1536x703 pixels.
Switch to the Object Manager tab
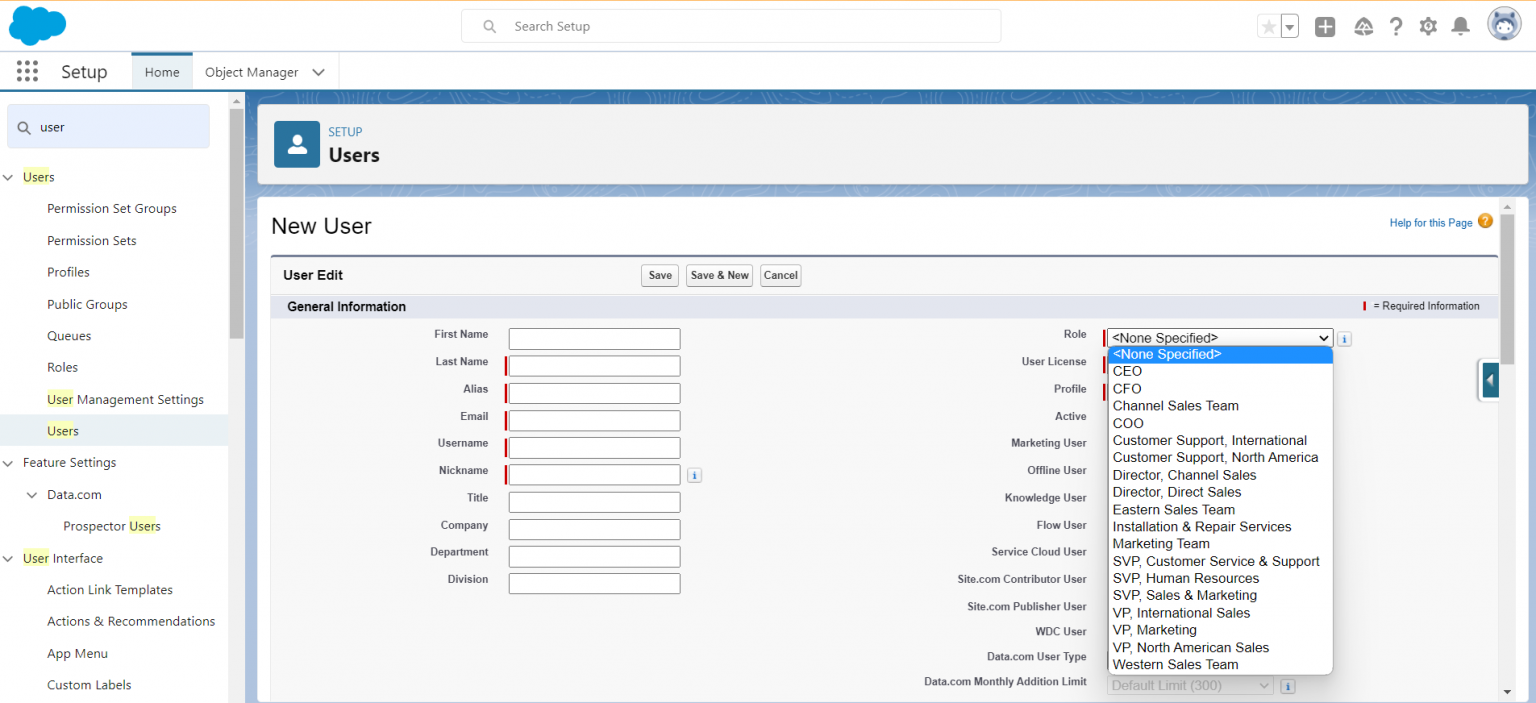pyautogui.click(x=252, y=72)
